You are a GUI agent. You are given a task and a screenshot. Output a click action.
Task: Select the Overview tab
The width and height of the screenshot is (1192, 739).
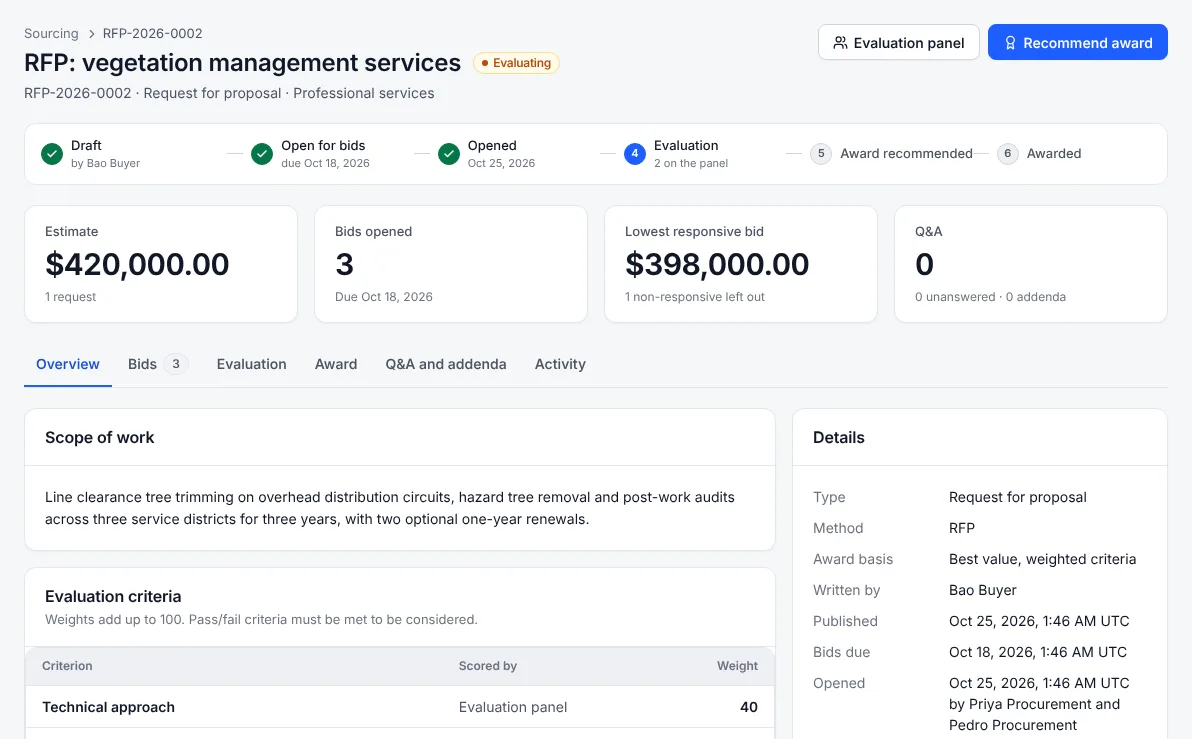point(68,364)
